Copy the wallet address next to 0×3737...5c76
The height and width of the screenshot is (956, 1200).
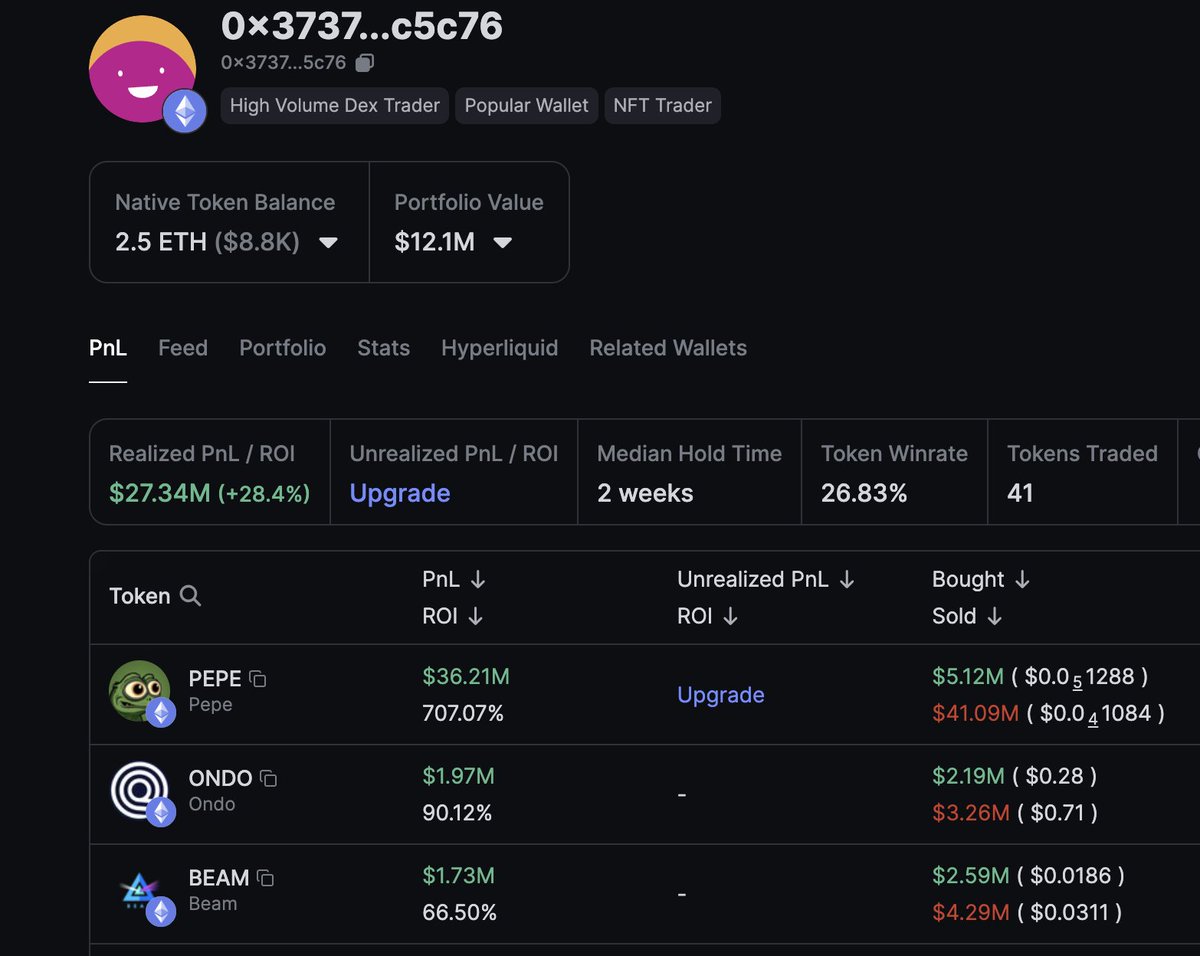pyautogui.click(x=365, y=63)
